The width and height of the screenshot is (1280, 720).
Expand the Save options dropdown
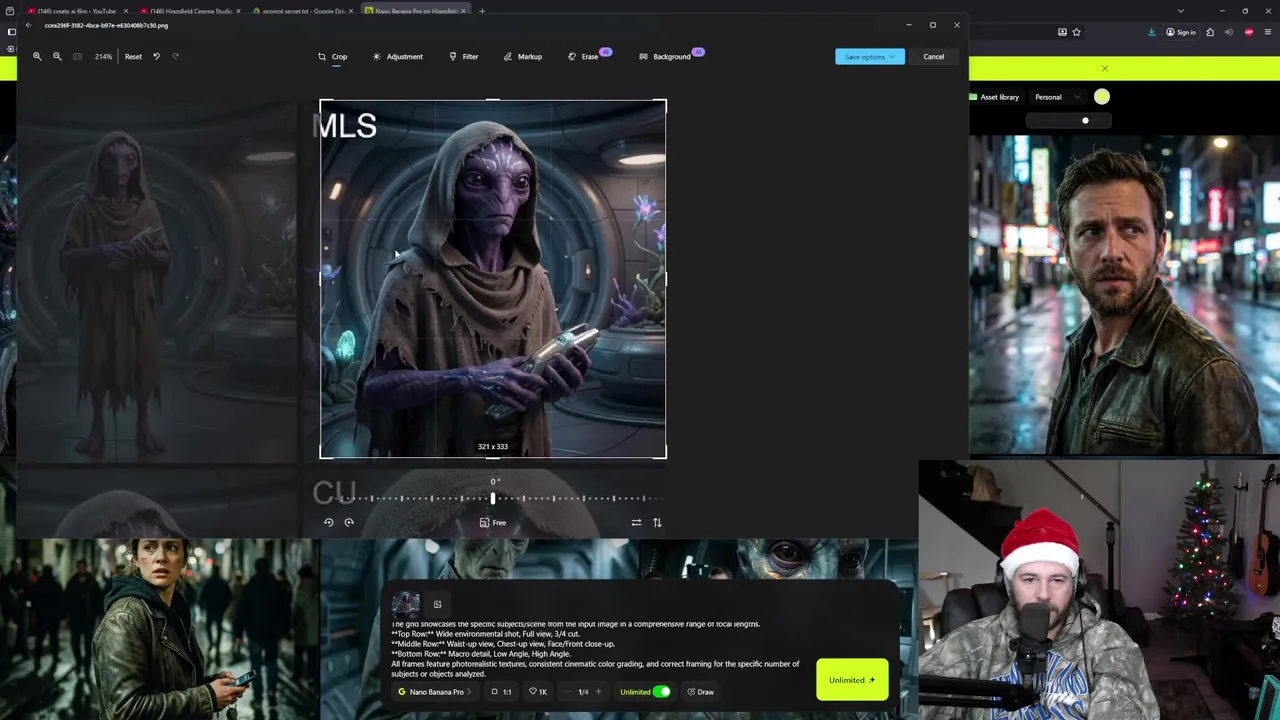870,56
